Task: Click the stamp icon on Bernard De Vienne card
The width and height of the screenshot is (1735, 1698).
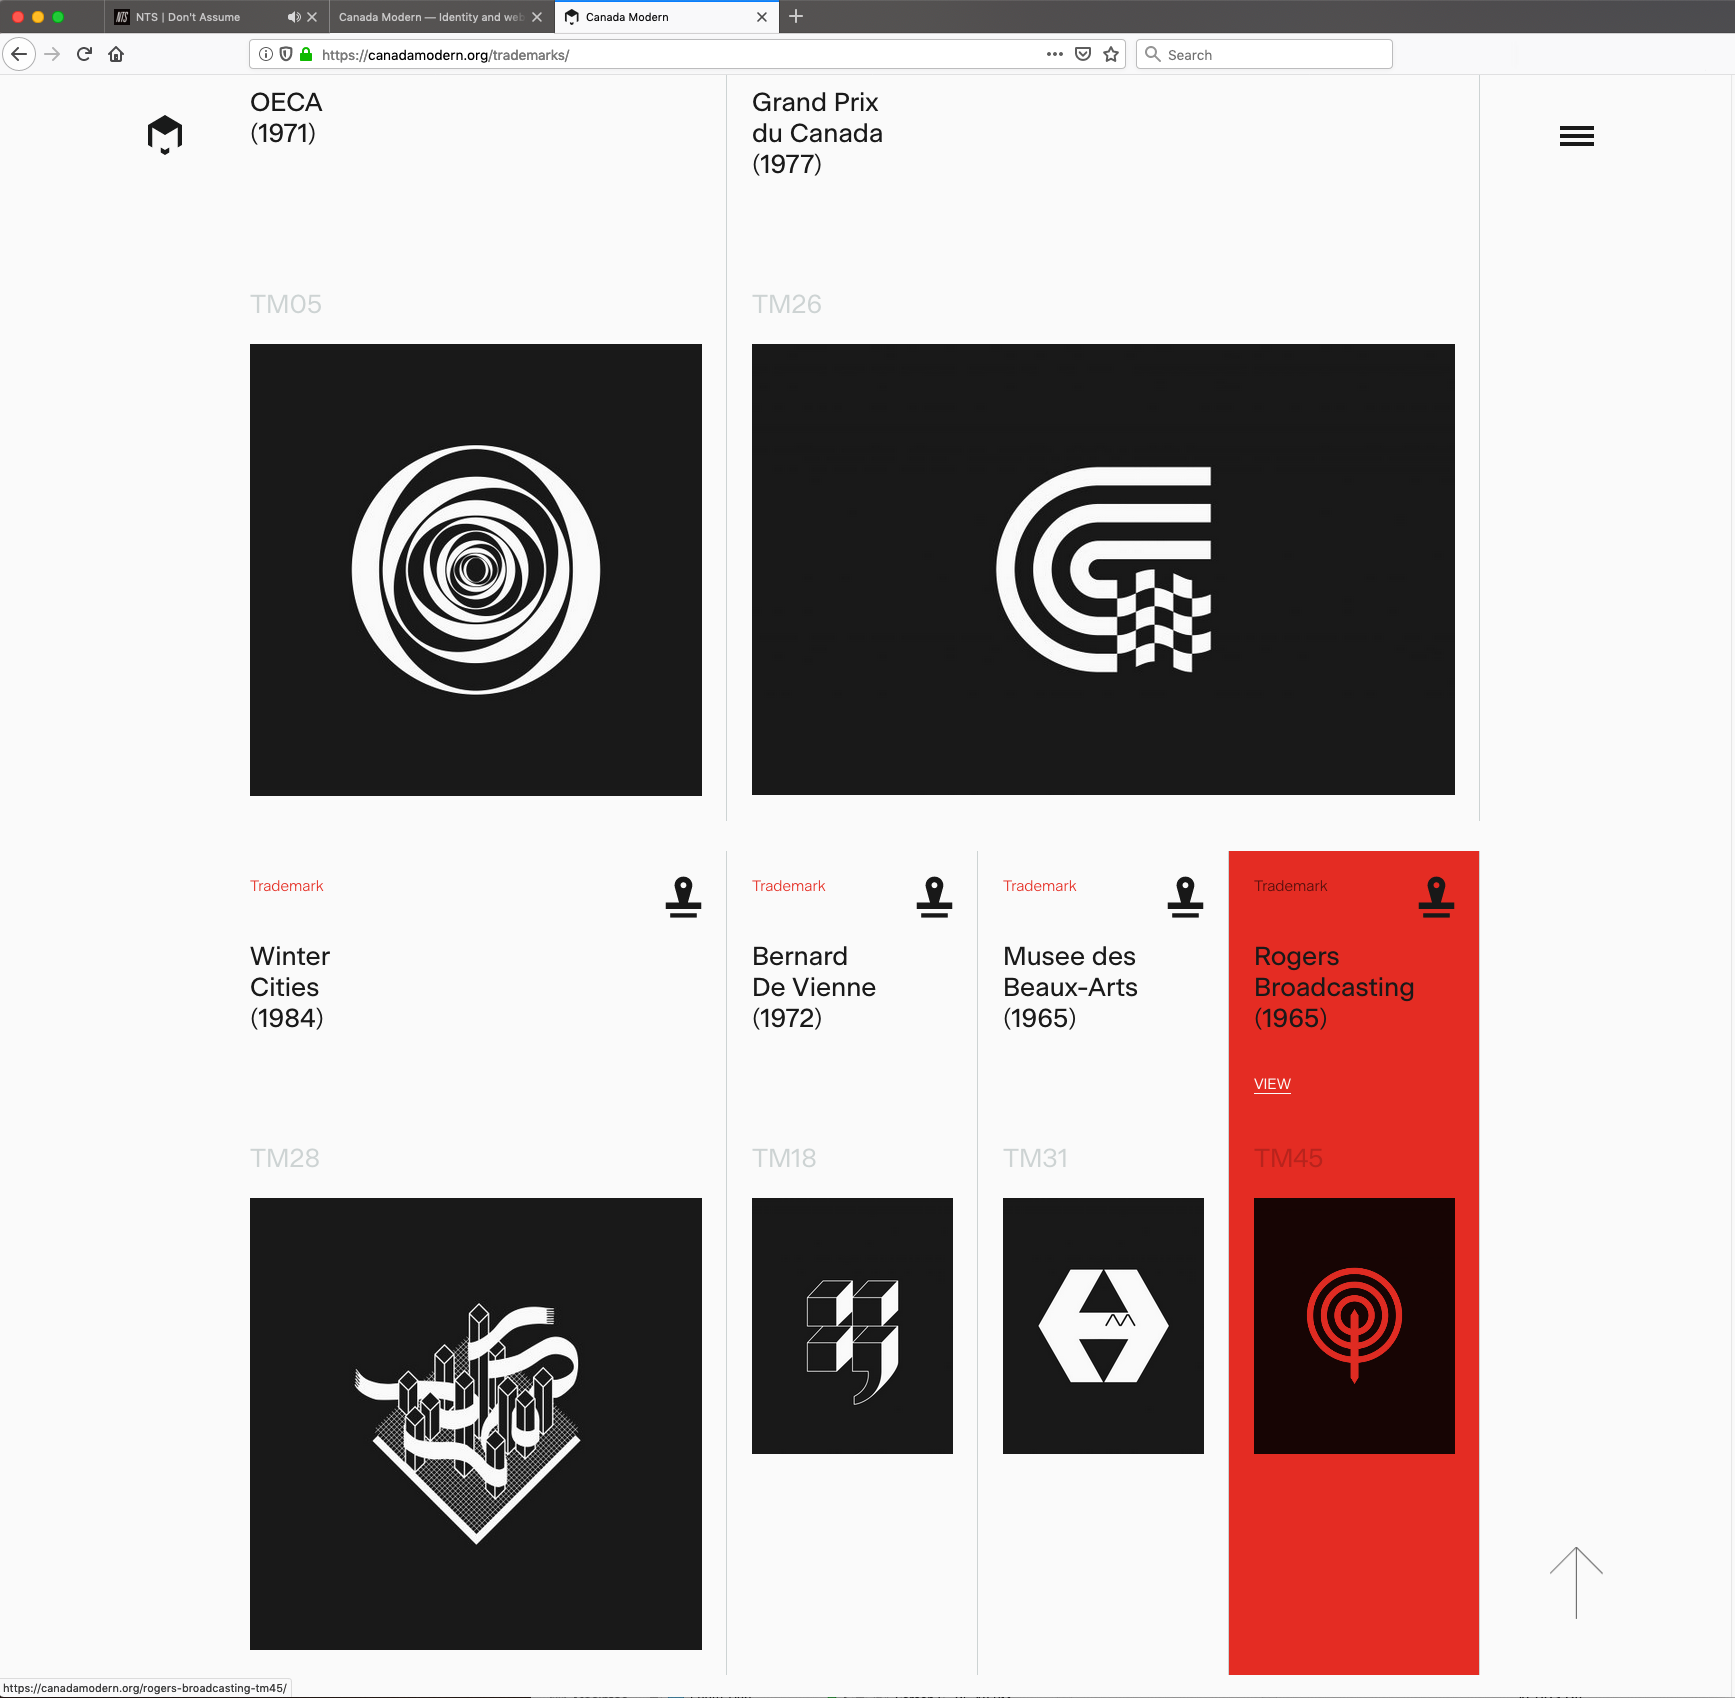Action: 934,896
